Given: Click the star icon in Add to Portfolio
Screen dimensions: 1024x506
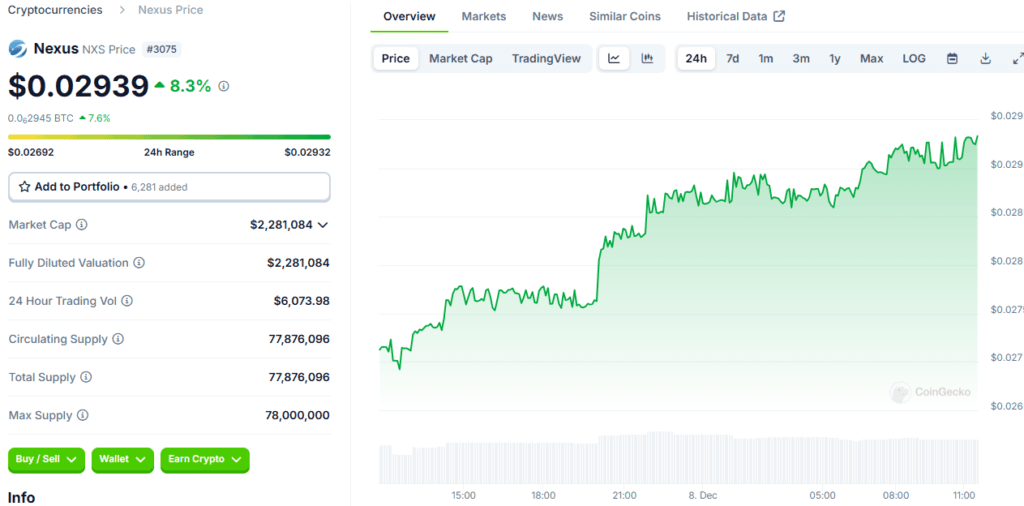Looking at the screenshot, I should pyautogui.click(x=25, y=187).
